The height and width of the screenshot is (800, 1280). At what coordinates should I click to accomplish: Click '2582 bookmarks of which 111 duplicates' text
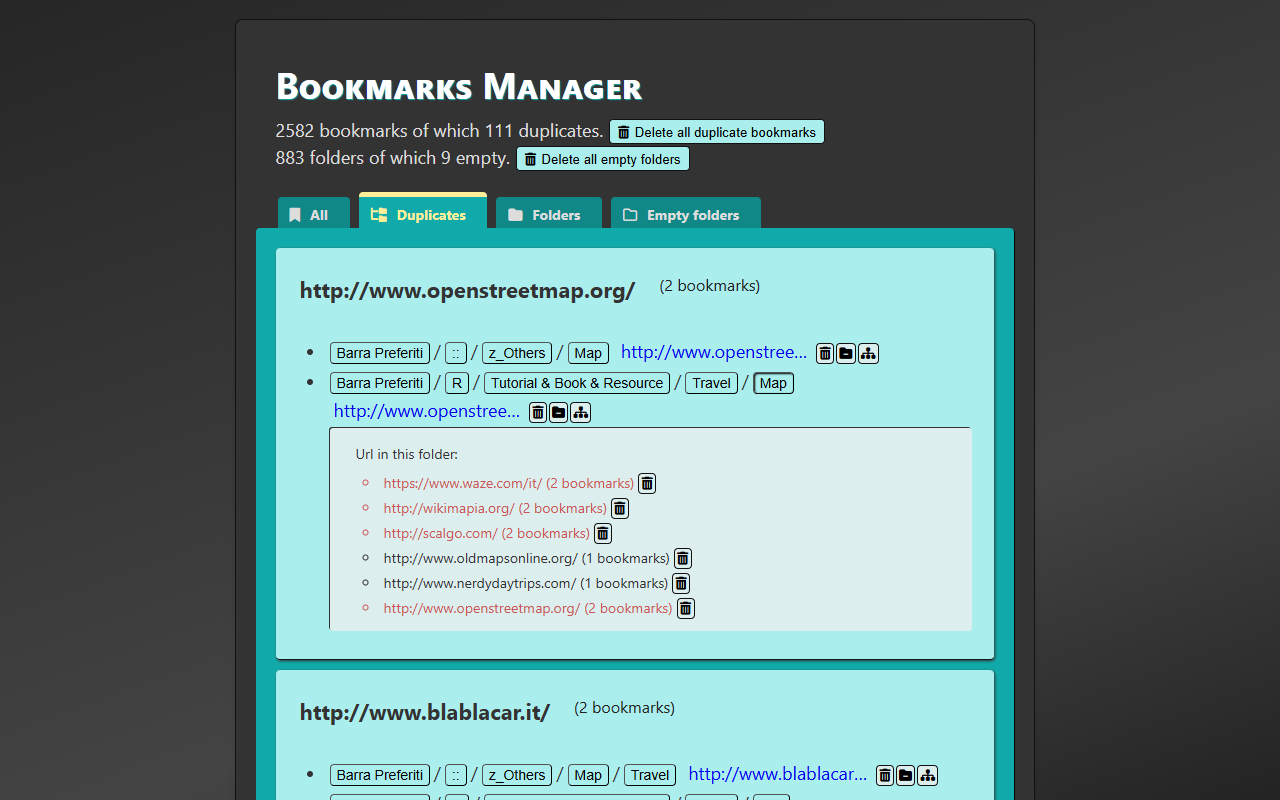pos(439,131)
